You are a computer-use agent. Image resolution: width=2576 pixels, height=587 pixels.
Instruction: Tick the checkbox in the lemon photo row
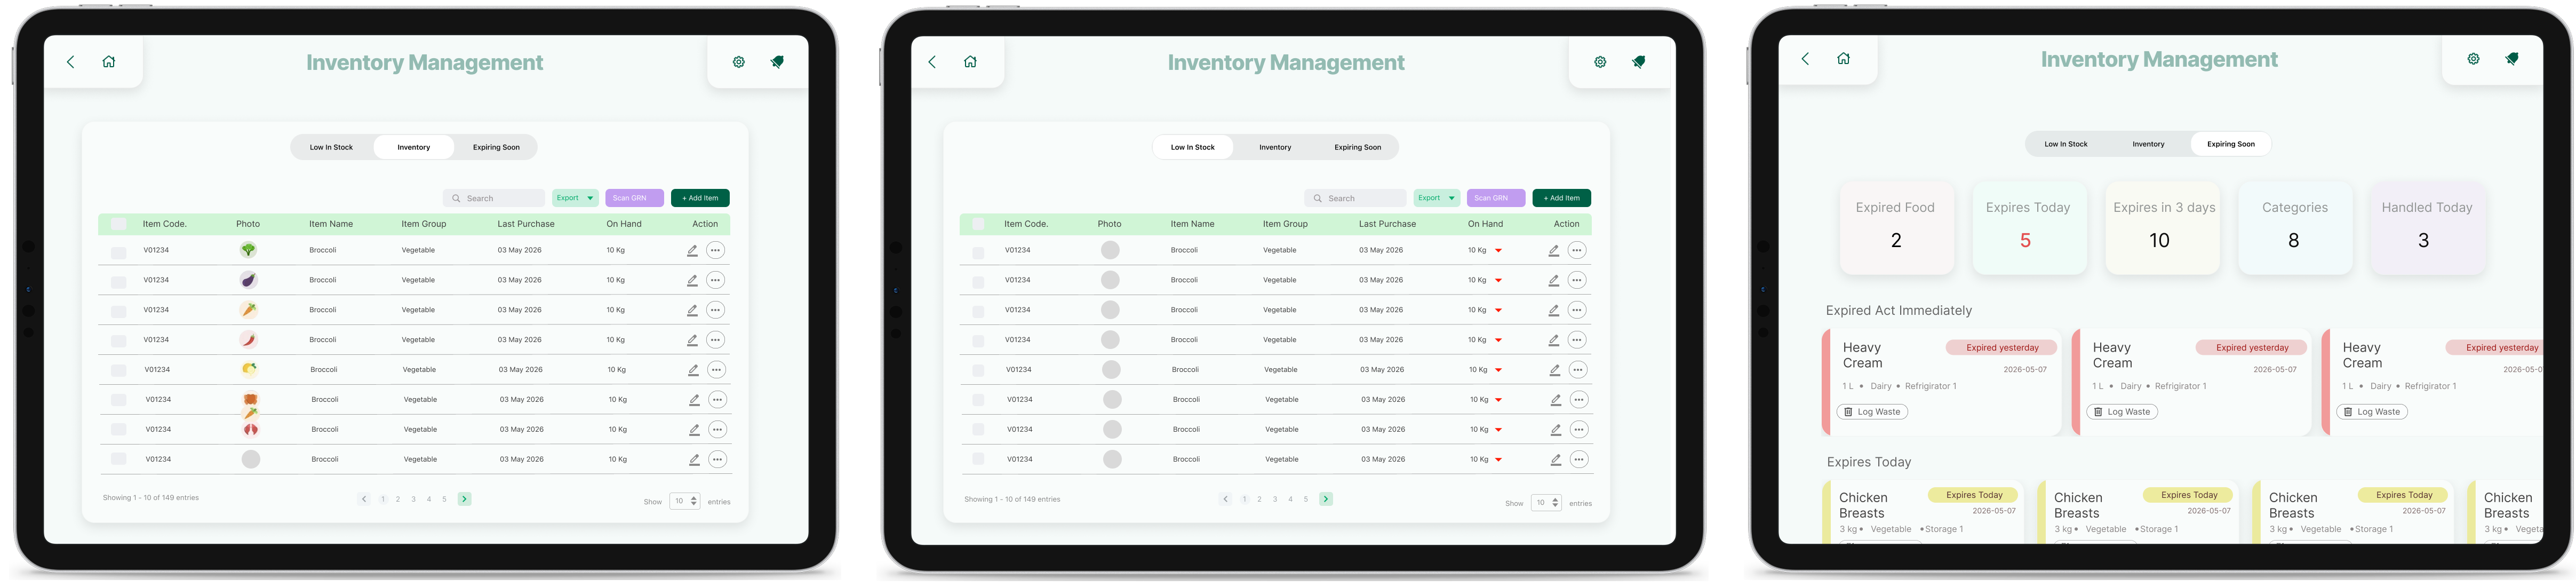118,371
